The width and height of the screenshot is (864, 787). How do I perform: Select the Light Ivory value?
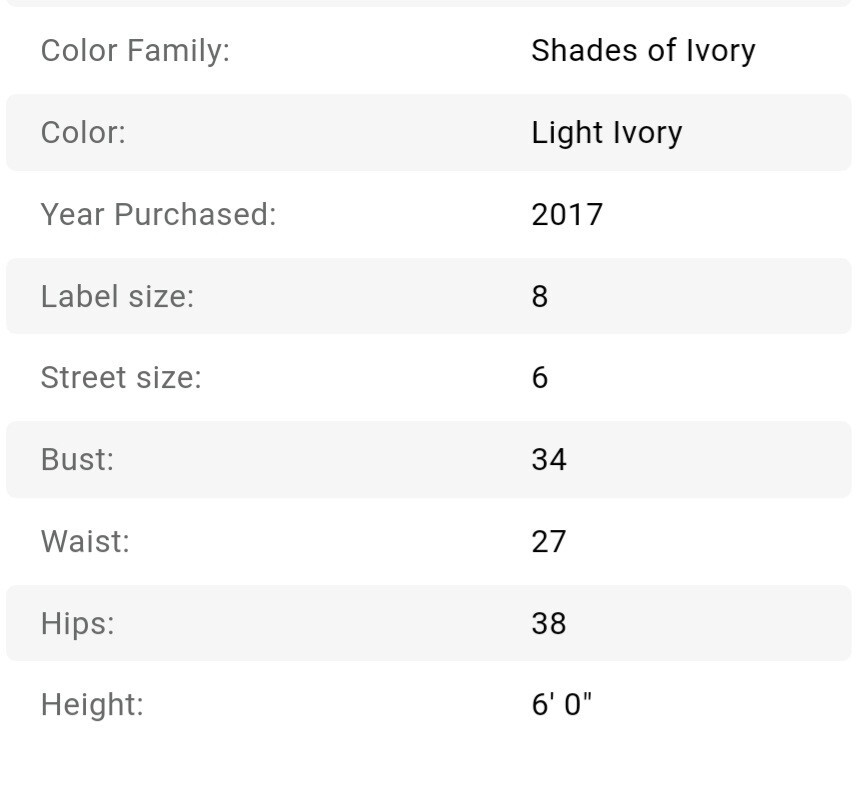tap(607, 133)
